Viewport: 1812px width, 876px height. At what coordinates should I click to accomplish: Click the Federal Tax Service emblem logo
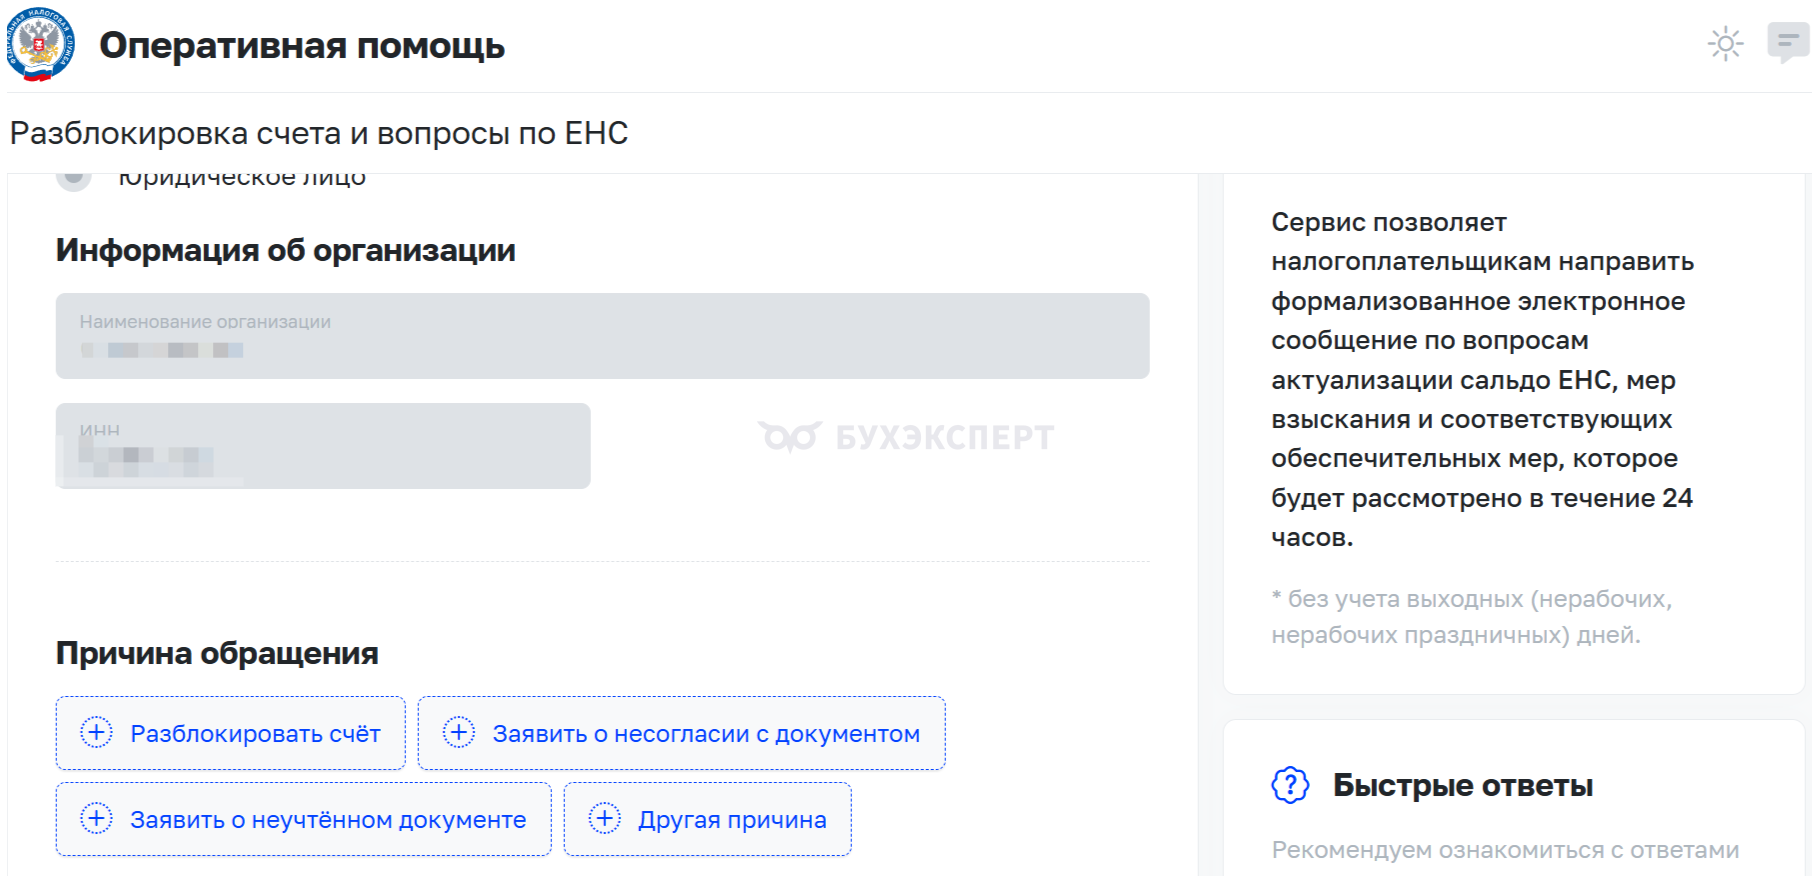coord(40,44)
